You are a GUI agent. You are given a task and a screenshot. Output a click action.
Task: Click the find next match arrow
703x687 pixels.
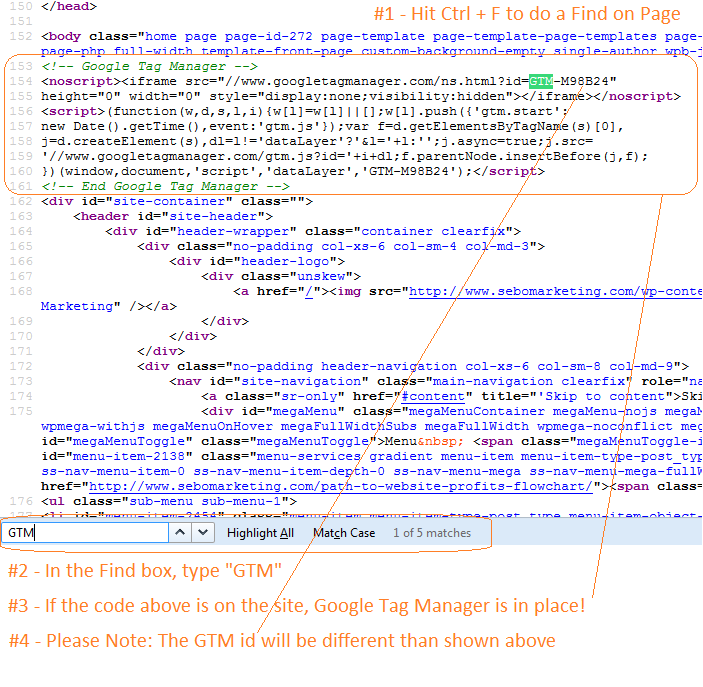pyautogui.click(x=203, y=533)
